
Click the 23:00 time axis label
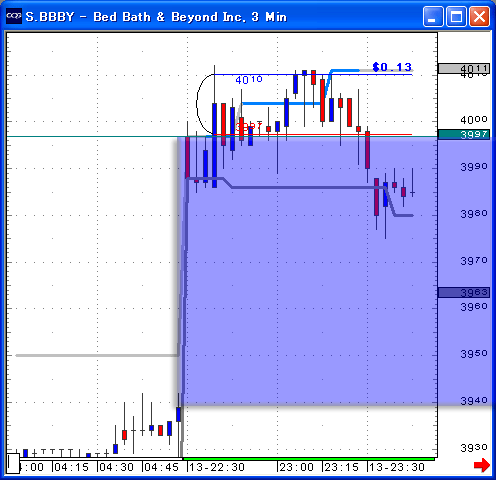pyautogui.click(x=296, y=467)
